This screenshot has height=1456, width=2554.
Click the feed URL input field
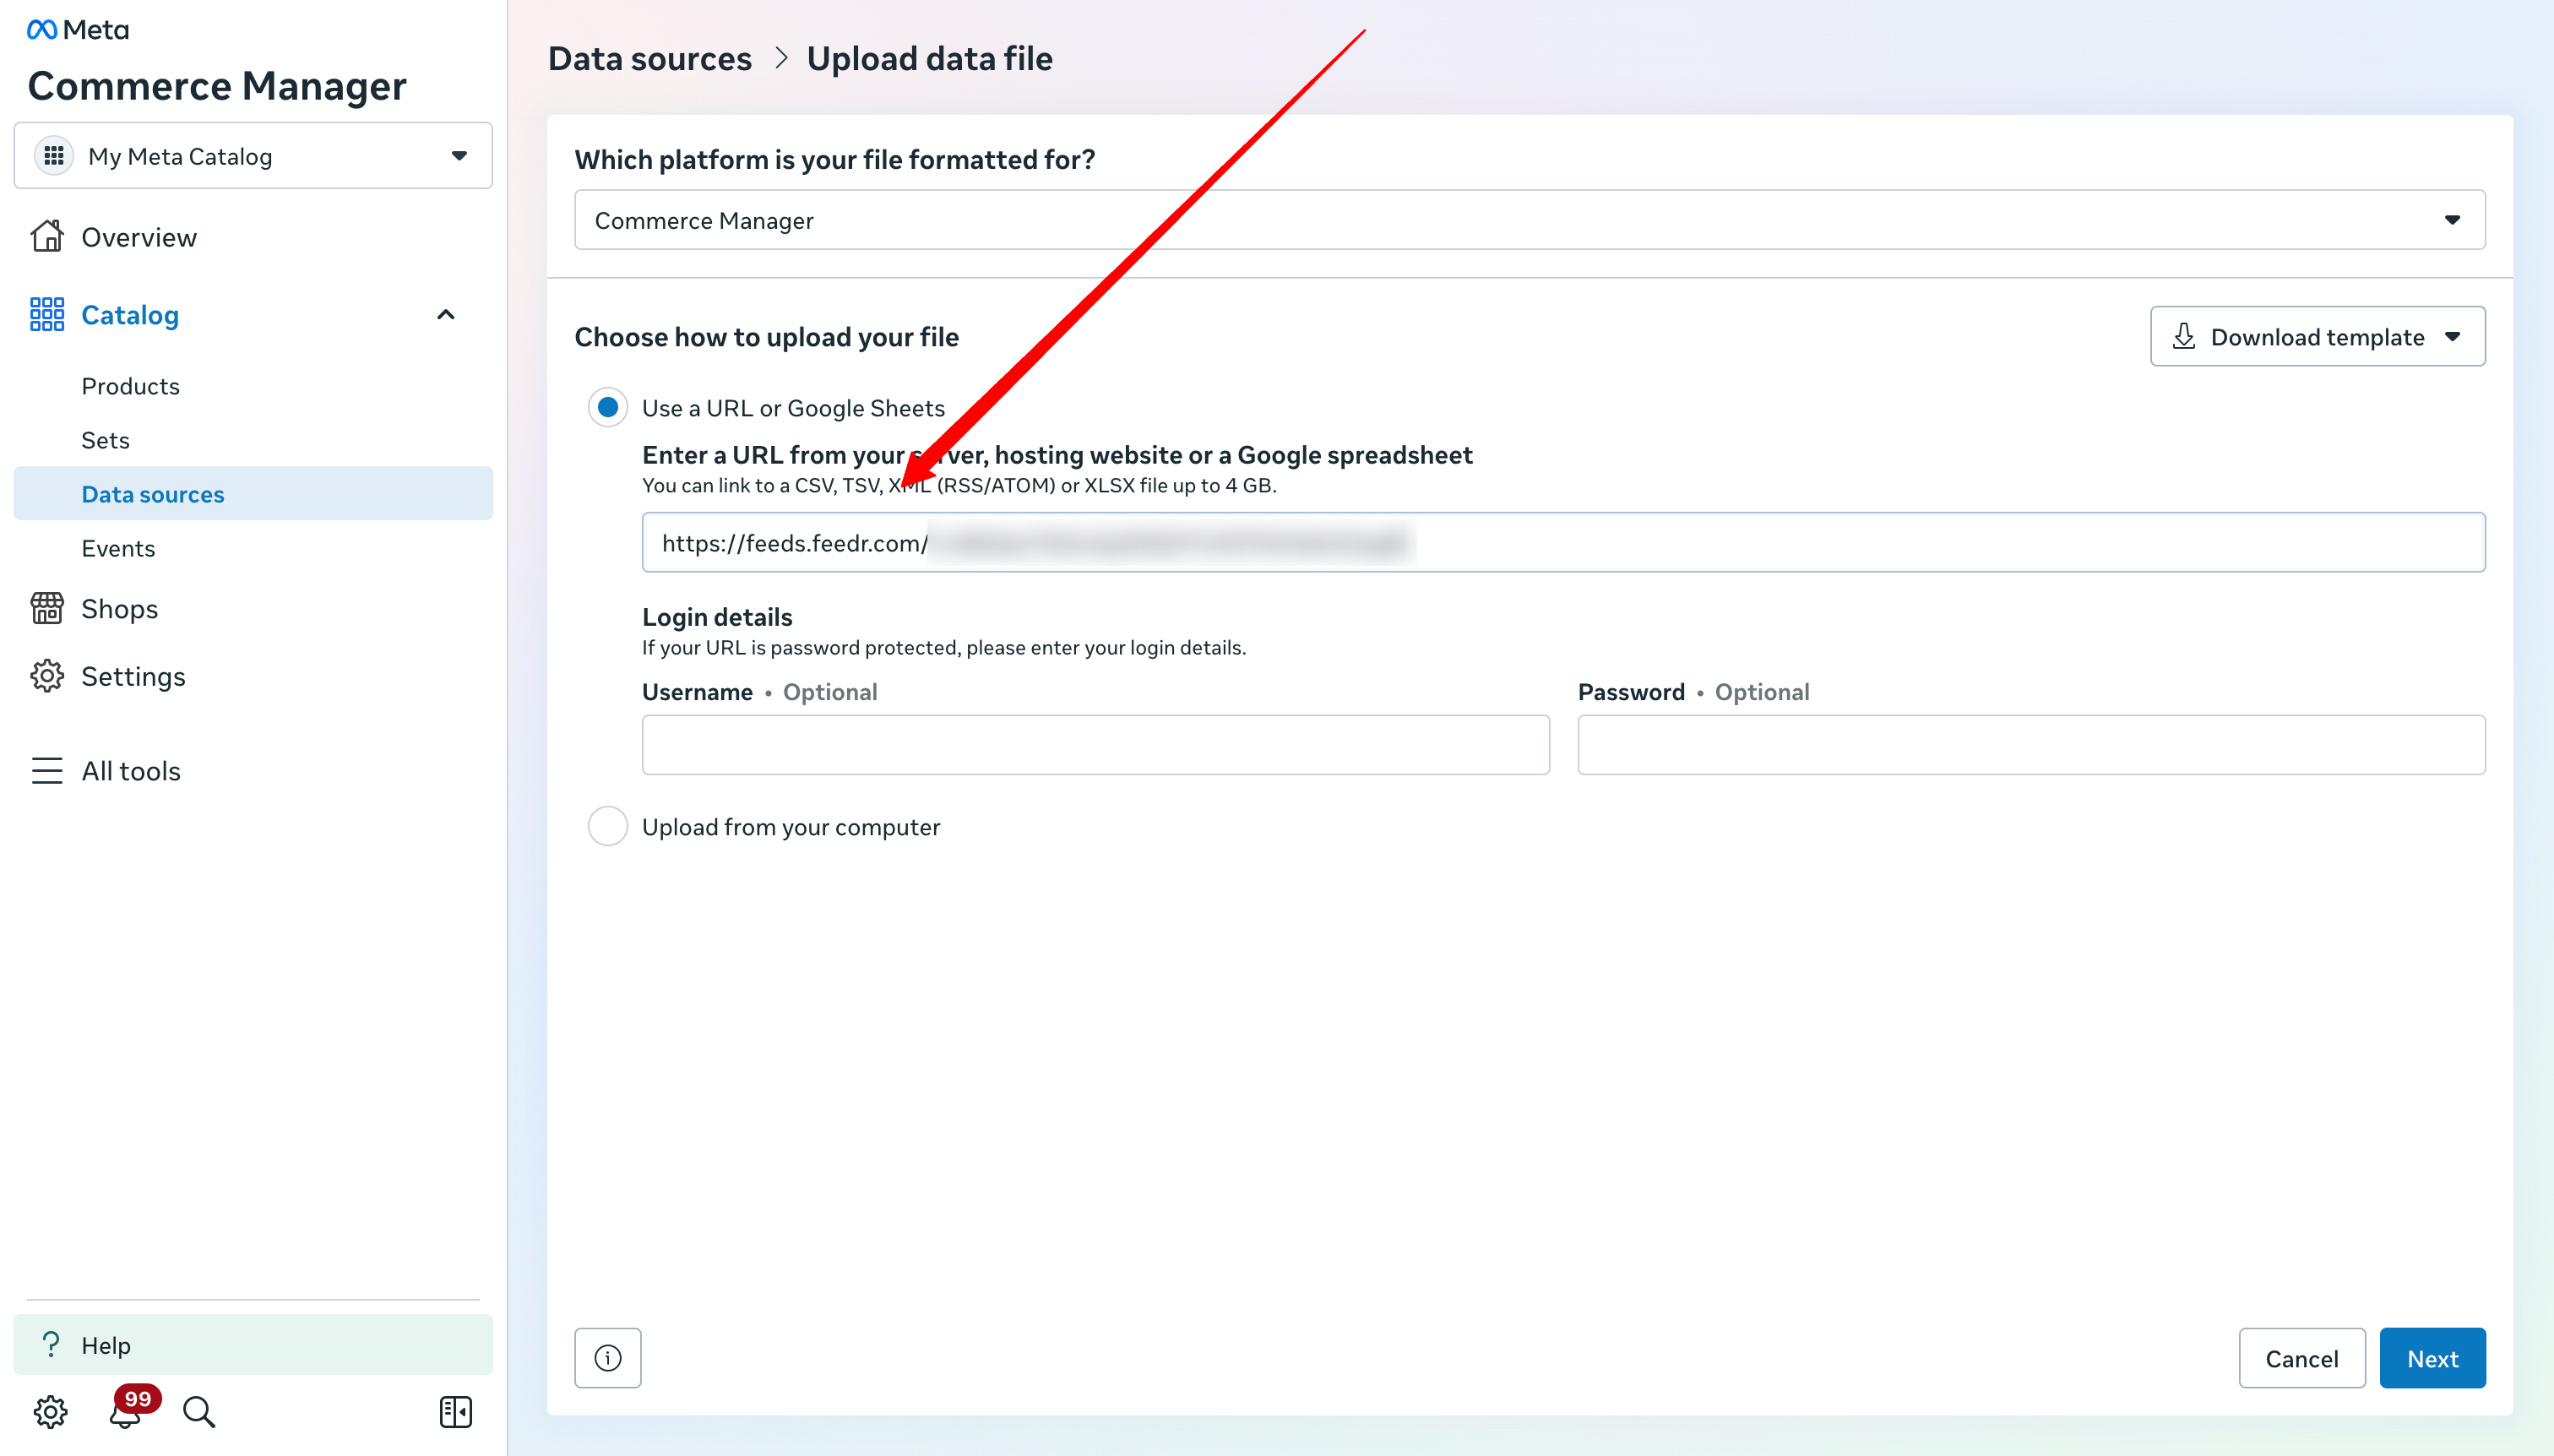[1564, 542]
